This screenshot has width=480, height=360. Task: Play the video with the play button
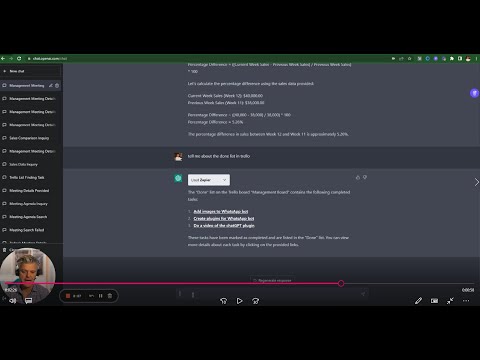coord(239,301)
